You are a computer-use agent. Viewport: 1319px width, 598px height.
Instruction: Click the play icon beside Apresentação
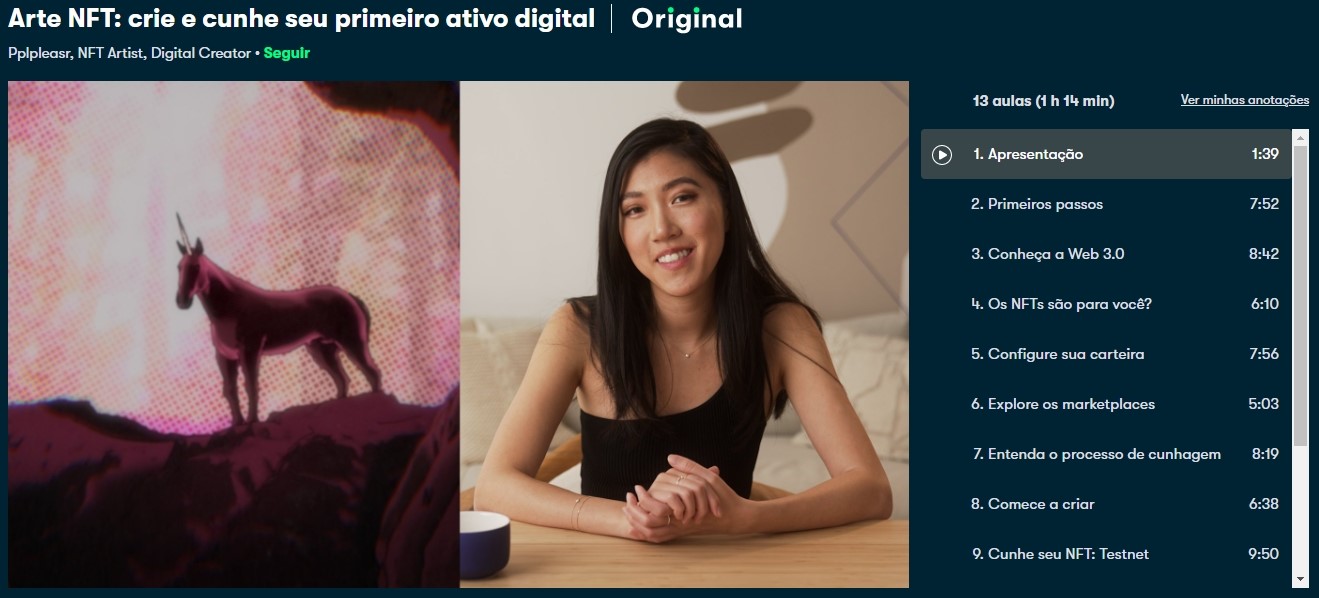(x=941, y=154)
